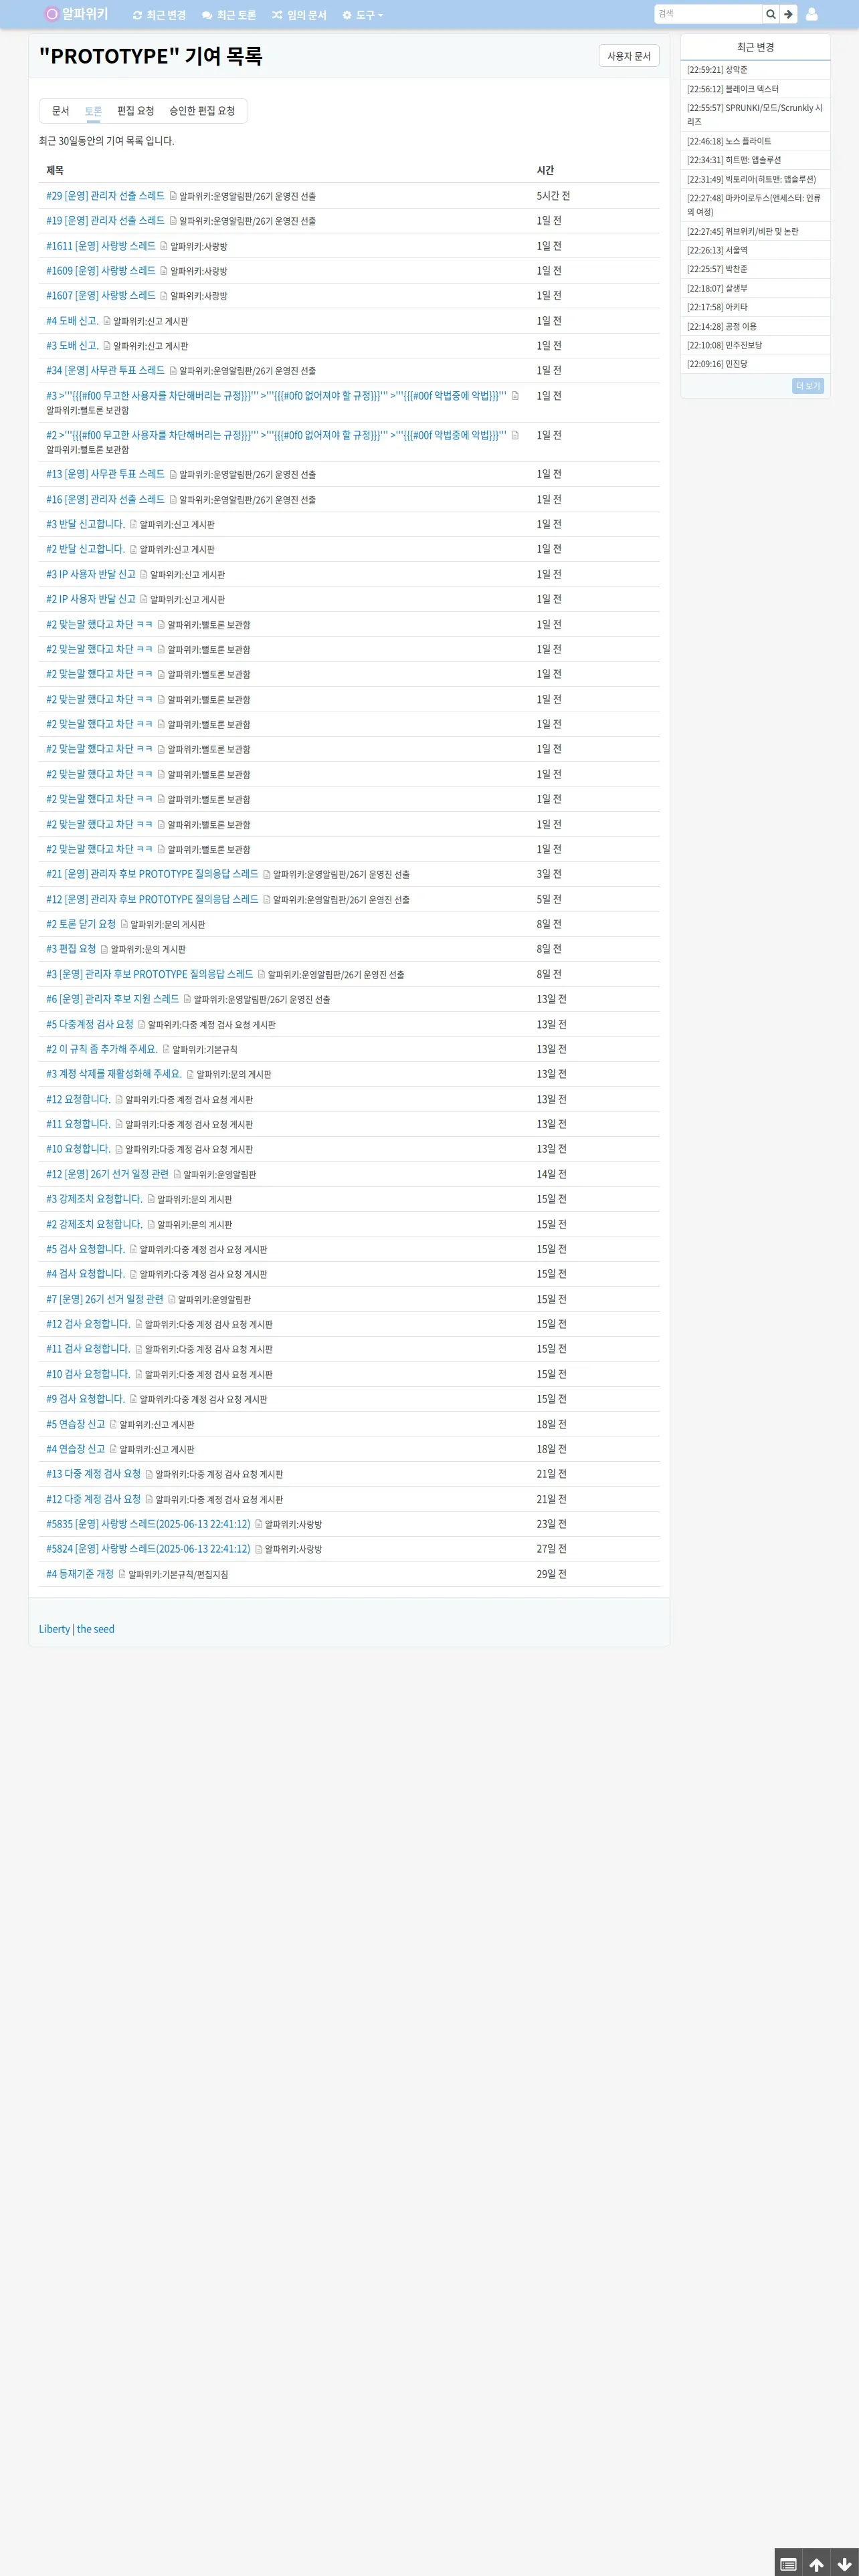
Task: Click the 5시간 전 time cell
Action: [x=553, y=196]
